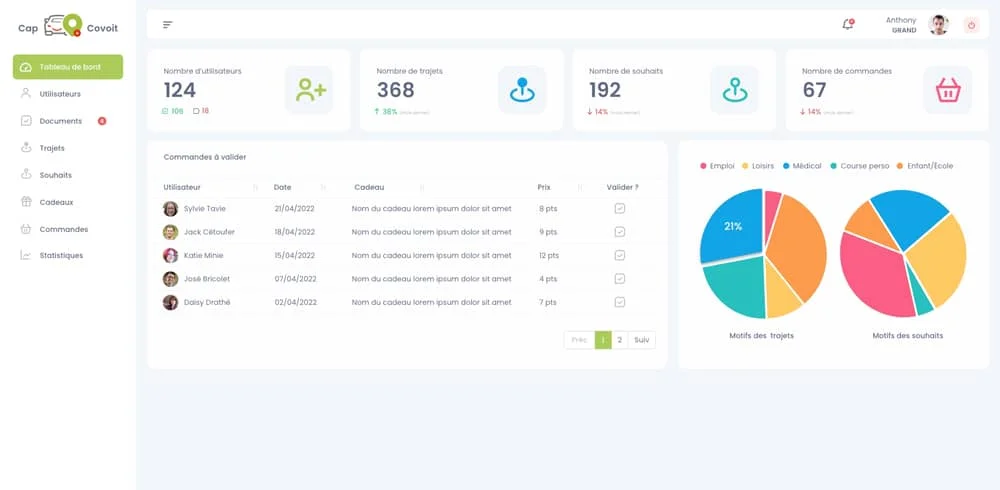
Task: Click the 12 pts price cell
Action: (548, 255)
